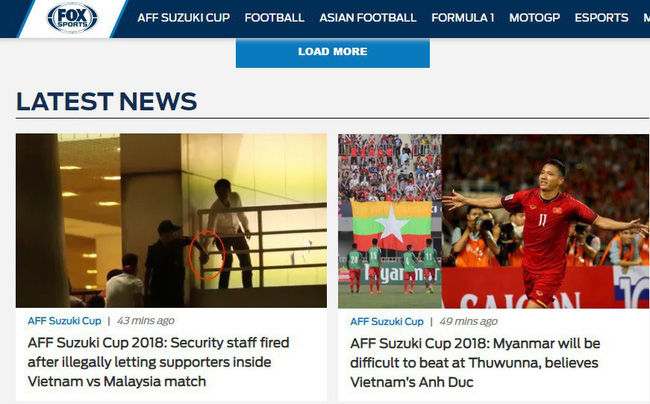Open the Football nav item
This screenshot has width=650, height=404.
274,18
